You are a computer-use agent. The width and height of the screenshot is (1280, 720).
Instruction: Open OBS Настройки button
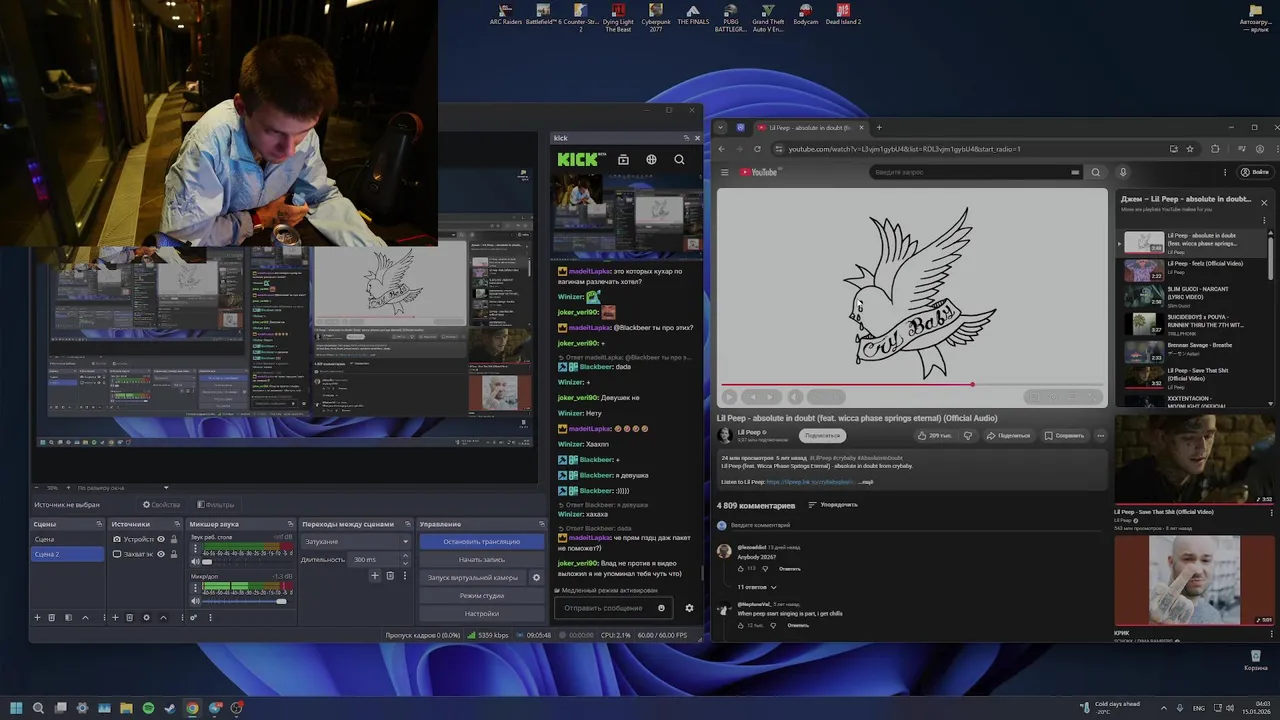click(481, 613)
